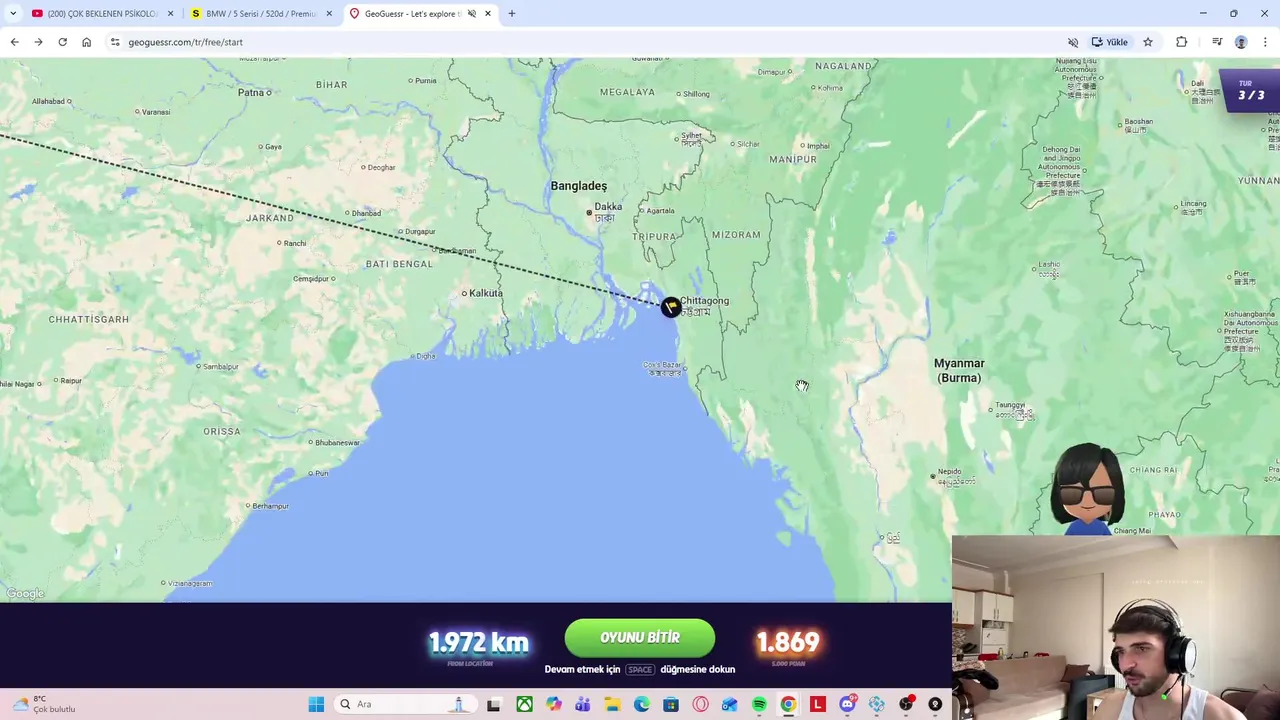Select the GeoGuessr tab

pyautogui.click(x=412, y=14)
